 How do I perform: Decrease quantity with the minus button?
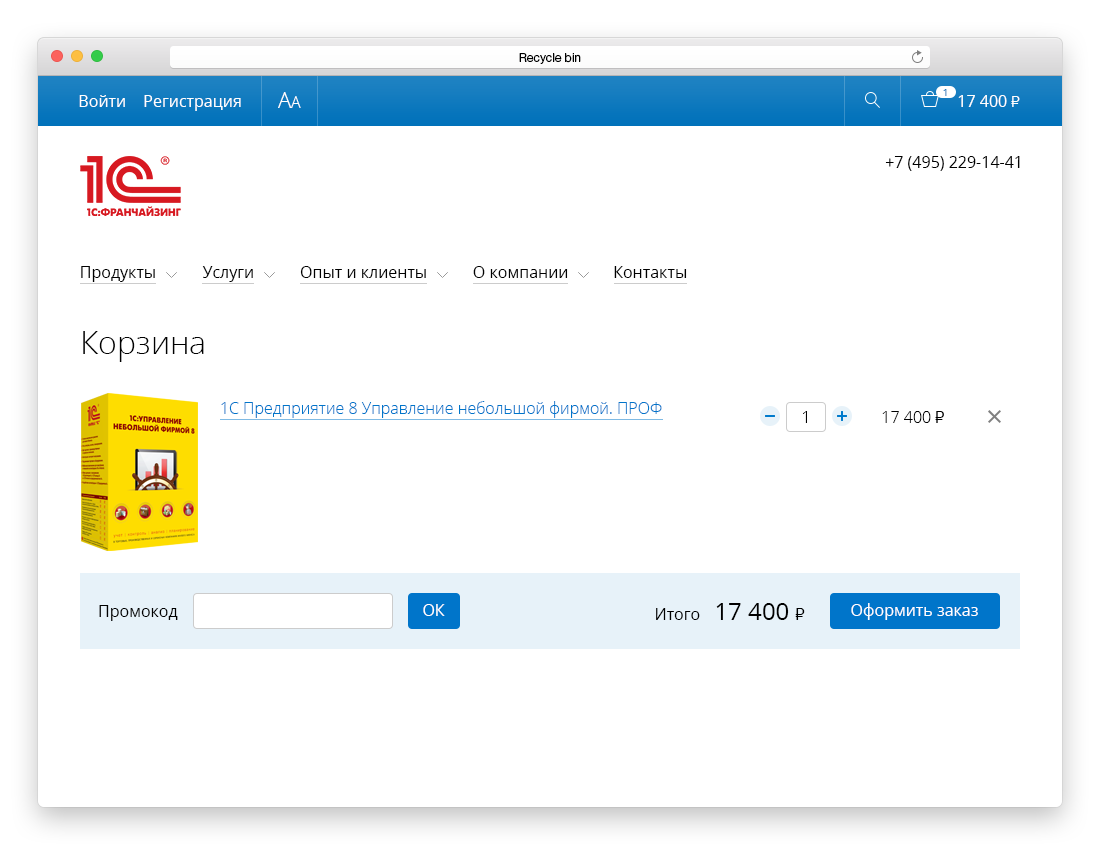[x=769, y=416]
